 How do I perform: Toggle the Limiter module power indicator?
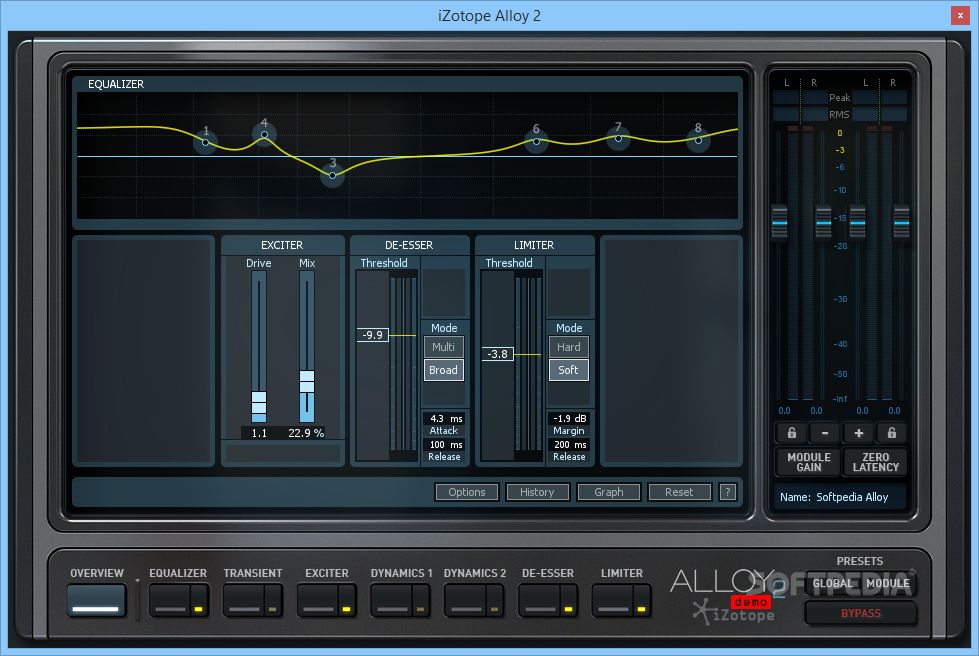(x=641, y=601)
